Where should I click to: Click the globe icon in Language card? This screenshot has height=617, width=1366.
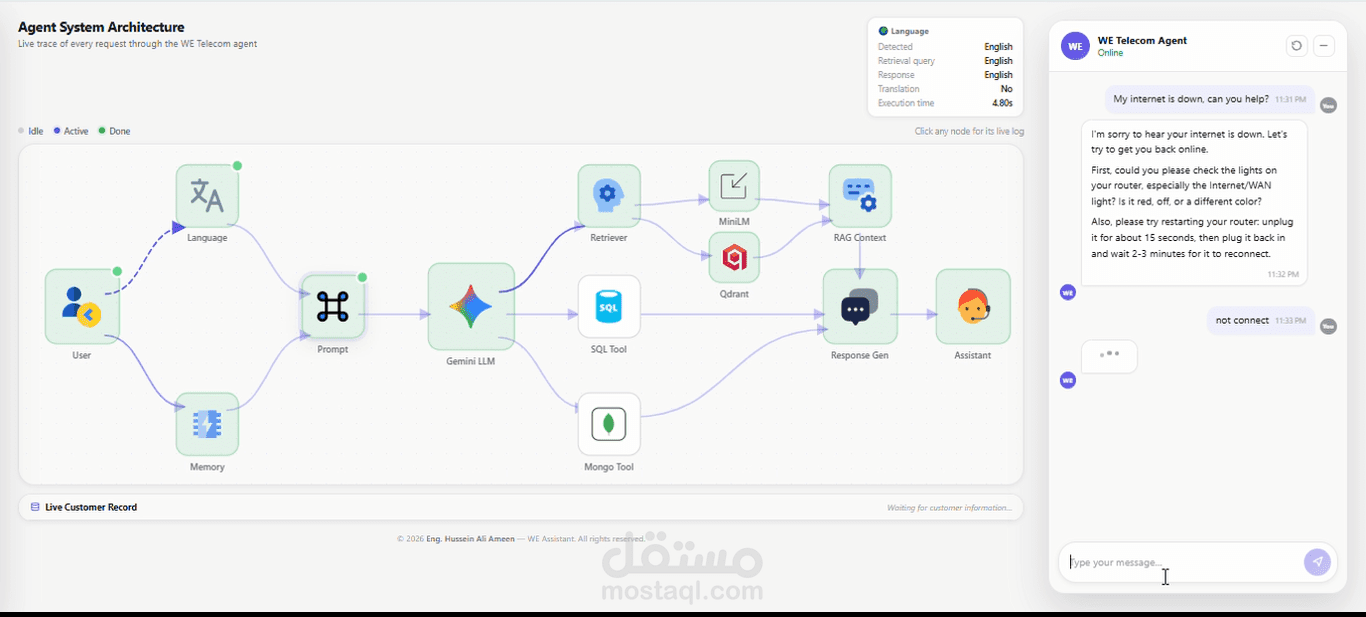click(x=883, y=32)
